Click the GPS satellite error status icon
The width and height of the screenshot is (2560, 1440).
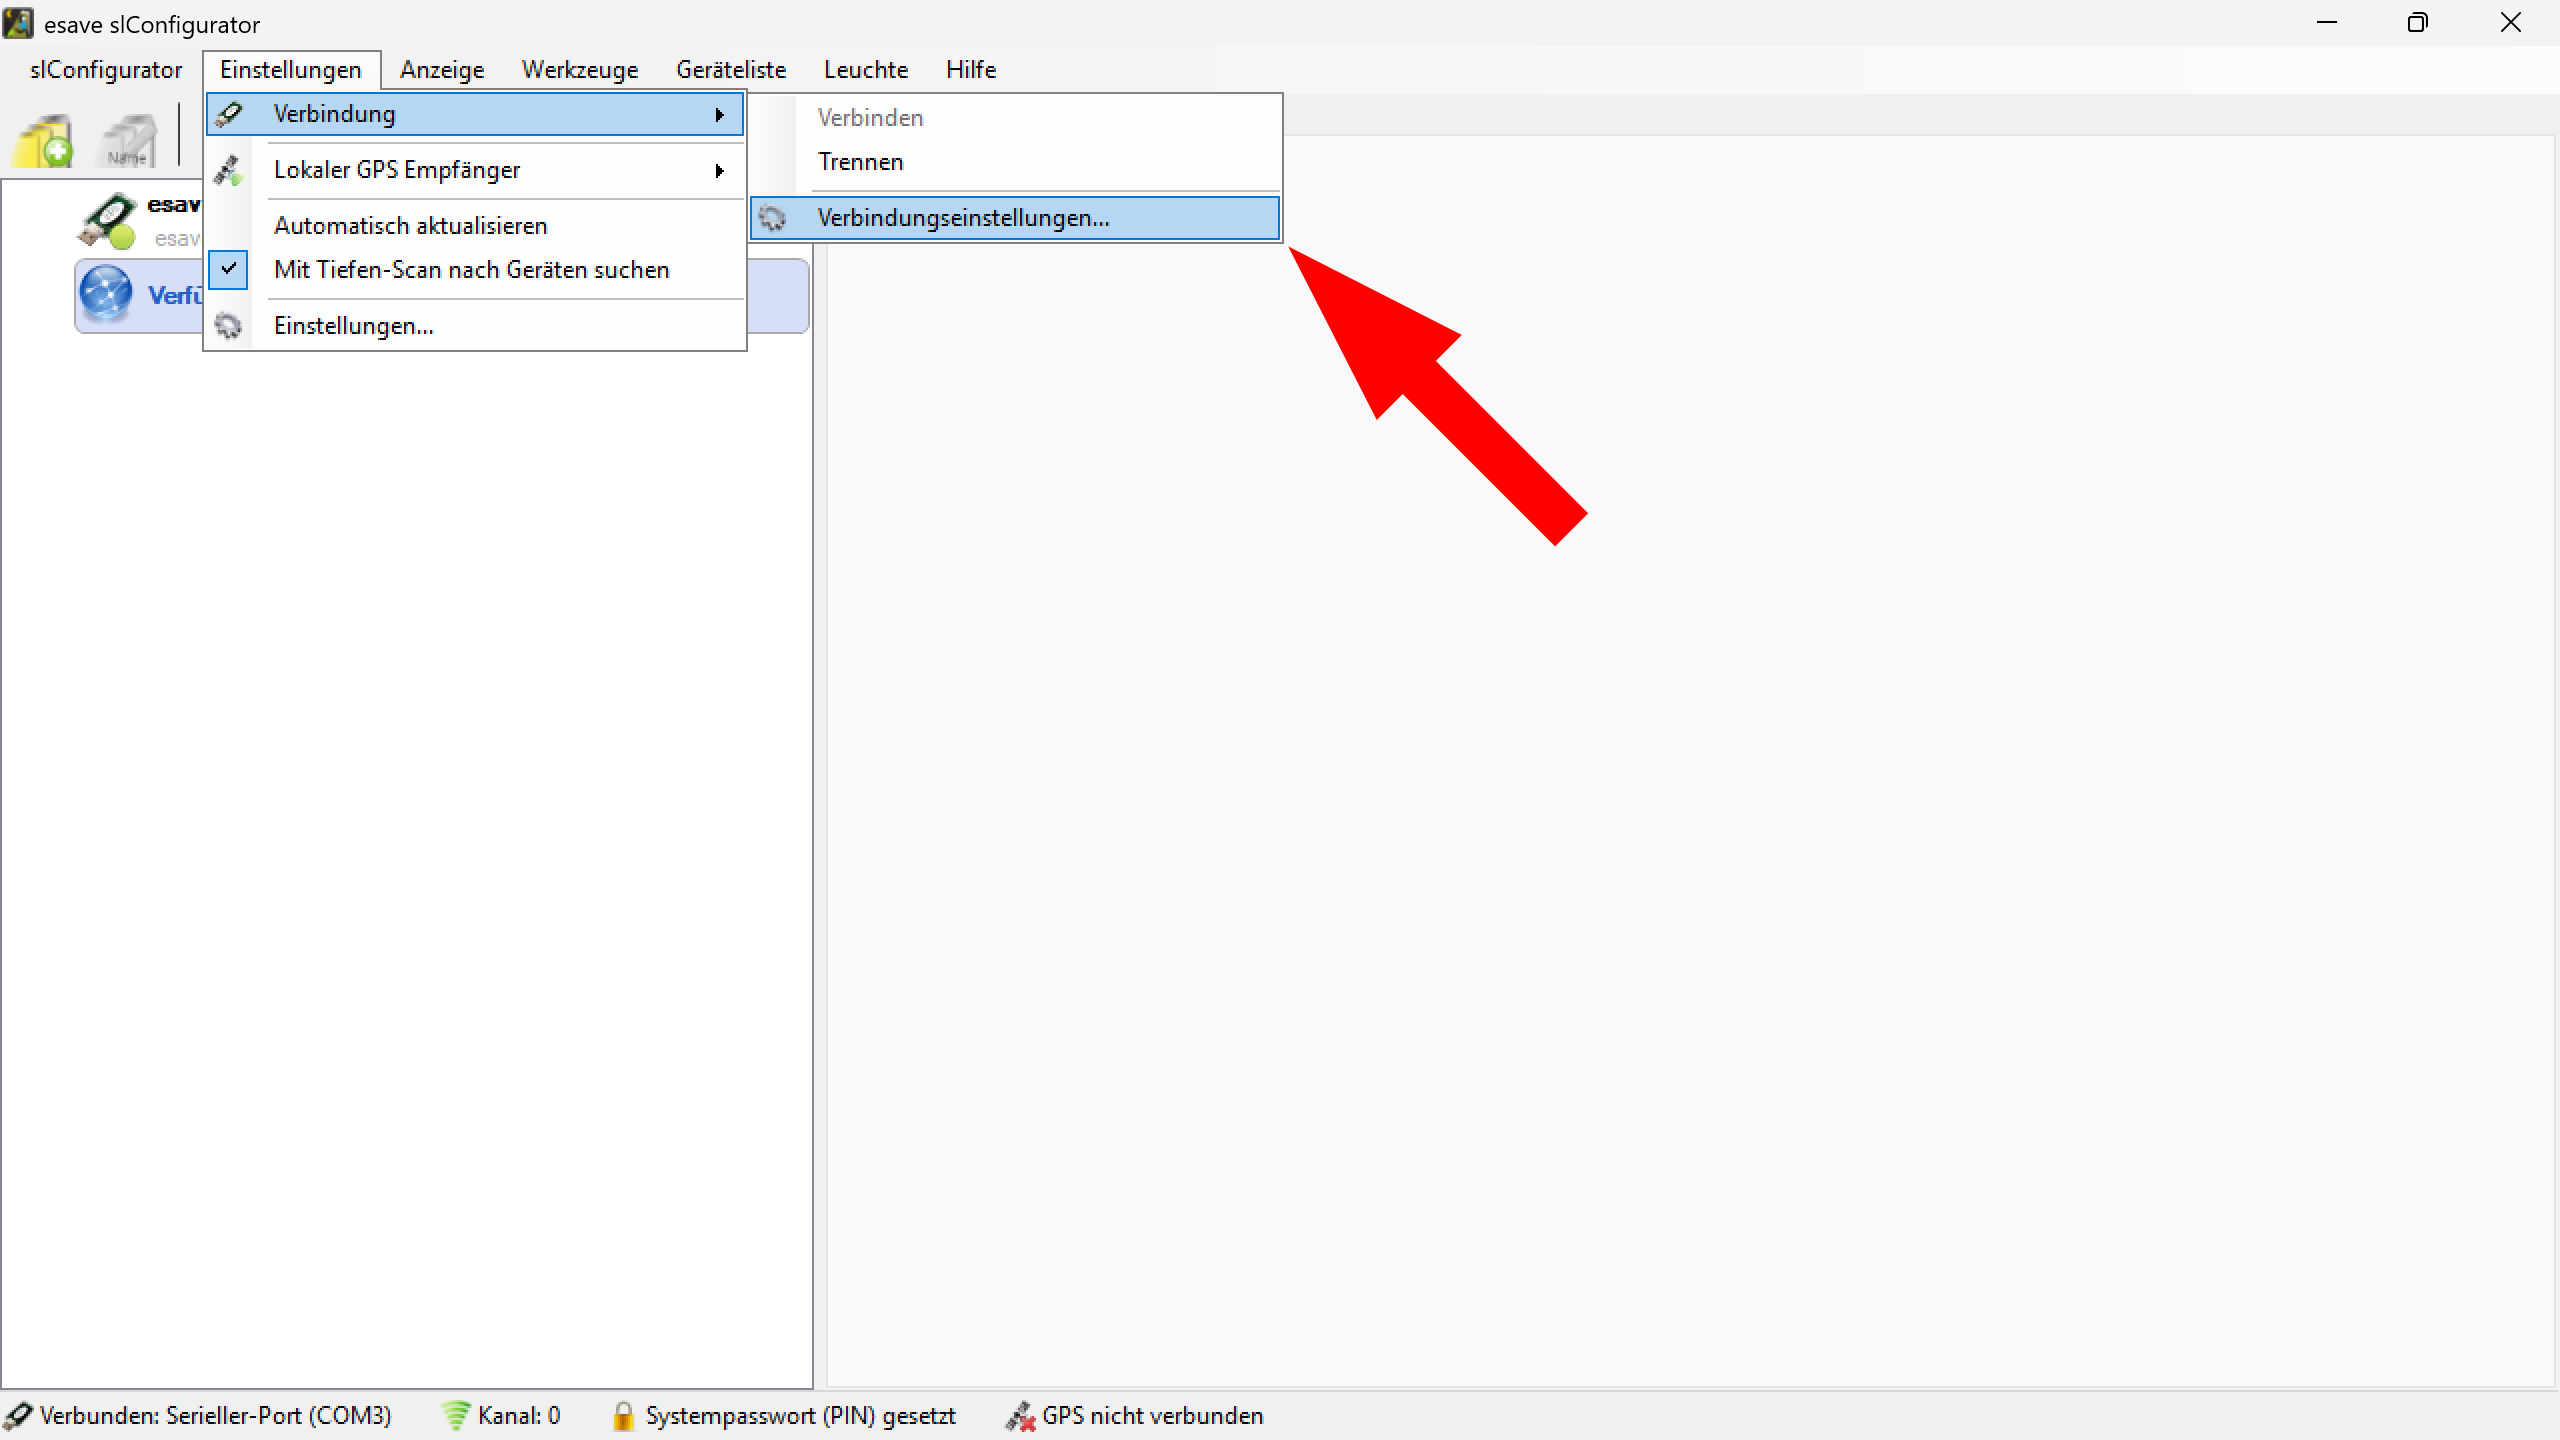pyautogui.click(x=1020, y=1416)
